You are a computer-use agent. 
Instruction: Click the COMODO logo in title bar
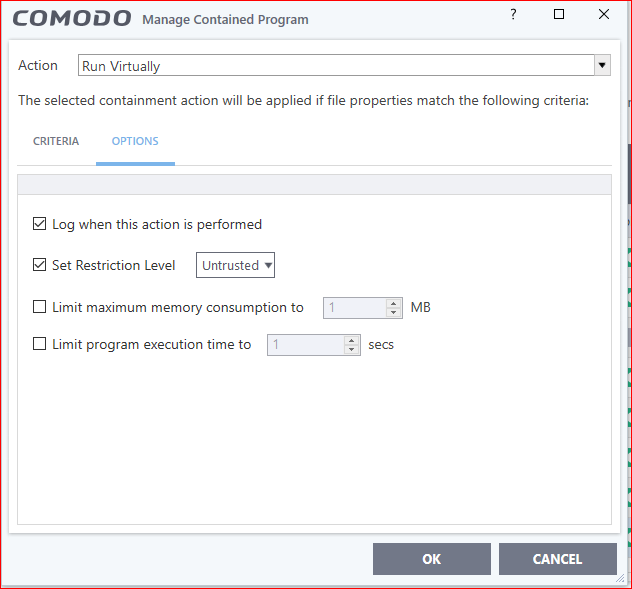72,18
